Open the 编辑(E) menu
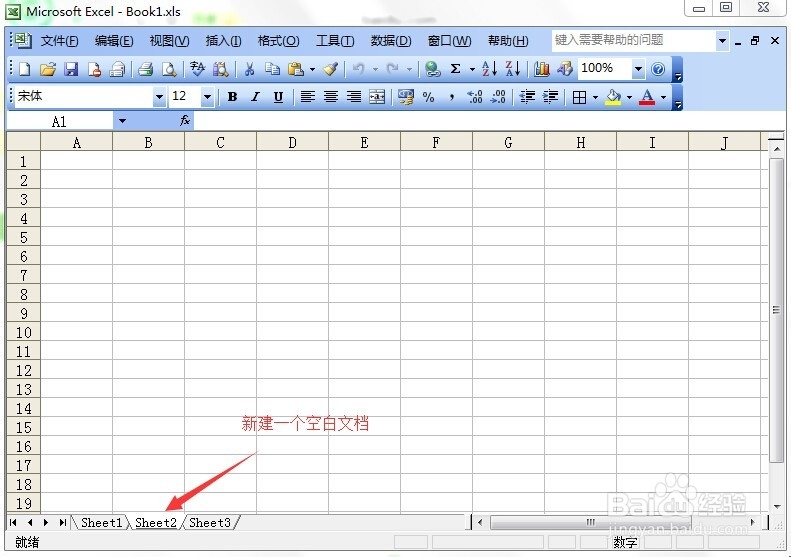Viewport: 791px width, 557px height. click(x=114, y=41)
